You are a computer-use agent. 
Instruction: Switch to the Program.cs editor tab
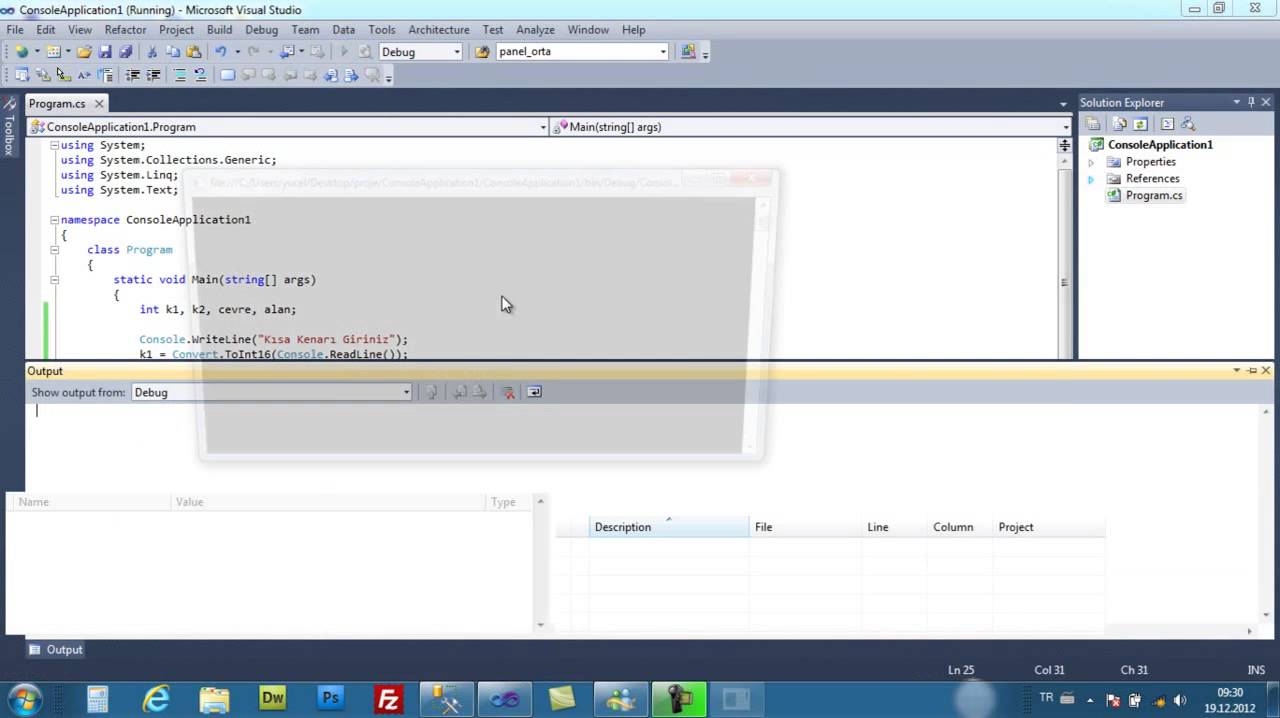pyautogui.click(x=57, y=104)
